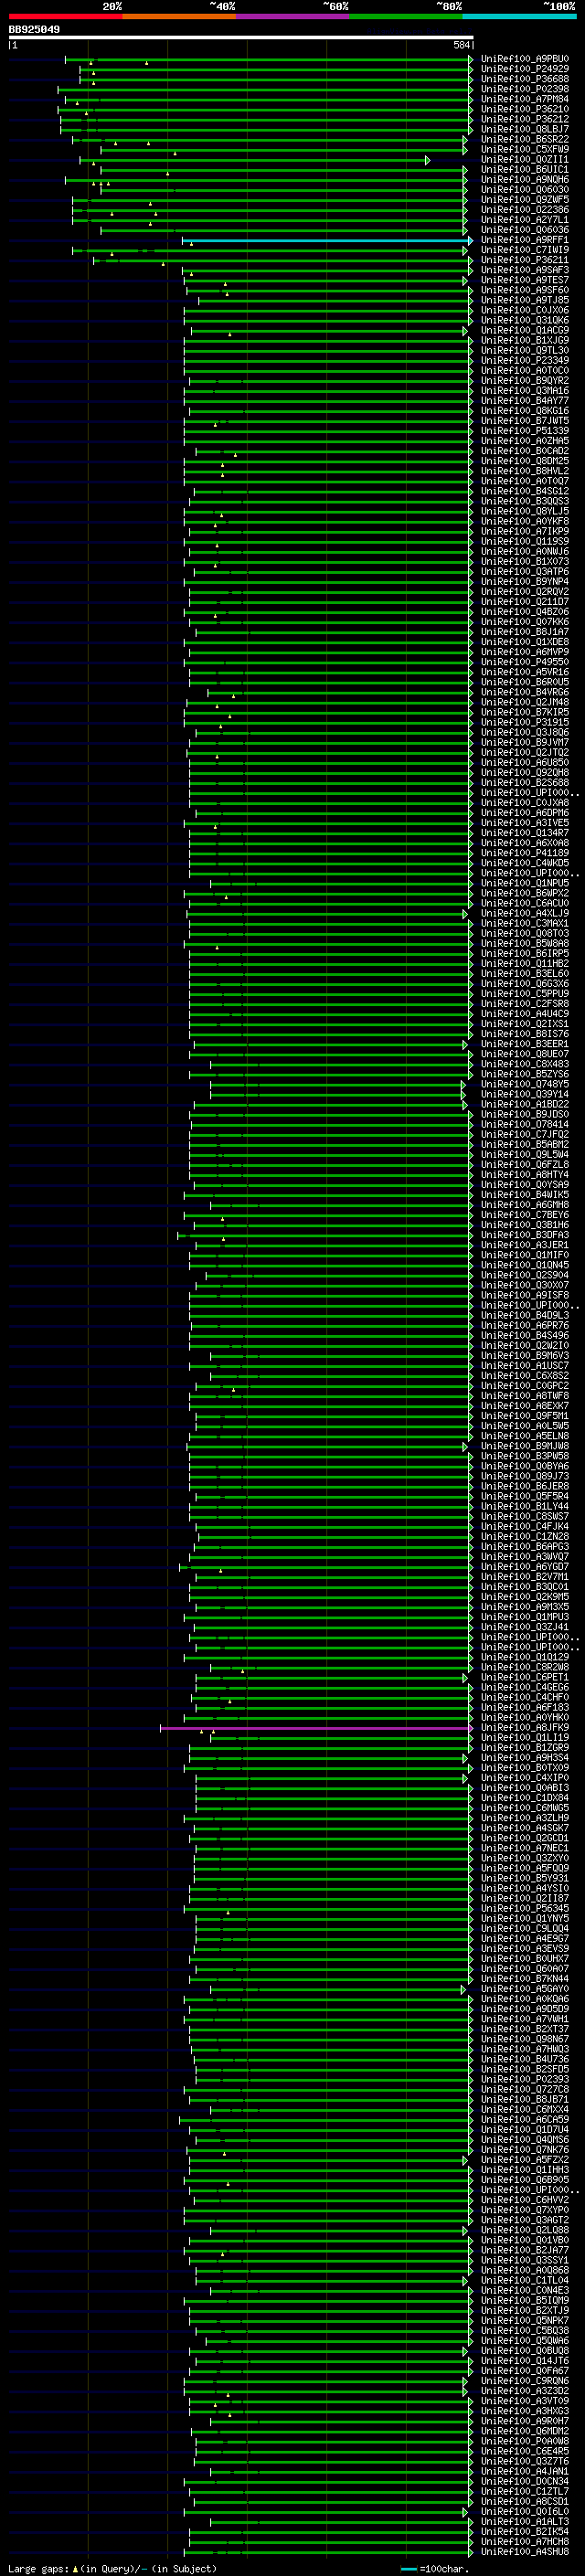Open hit UniRef100_P24929
The image size is (585, 2576).
tap(524, 69)
